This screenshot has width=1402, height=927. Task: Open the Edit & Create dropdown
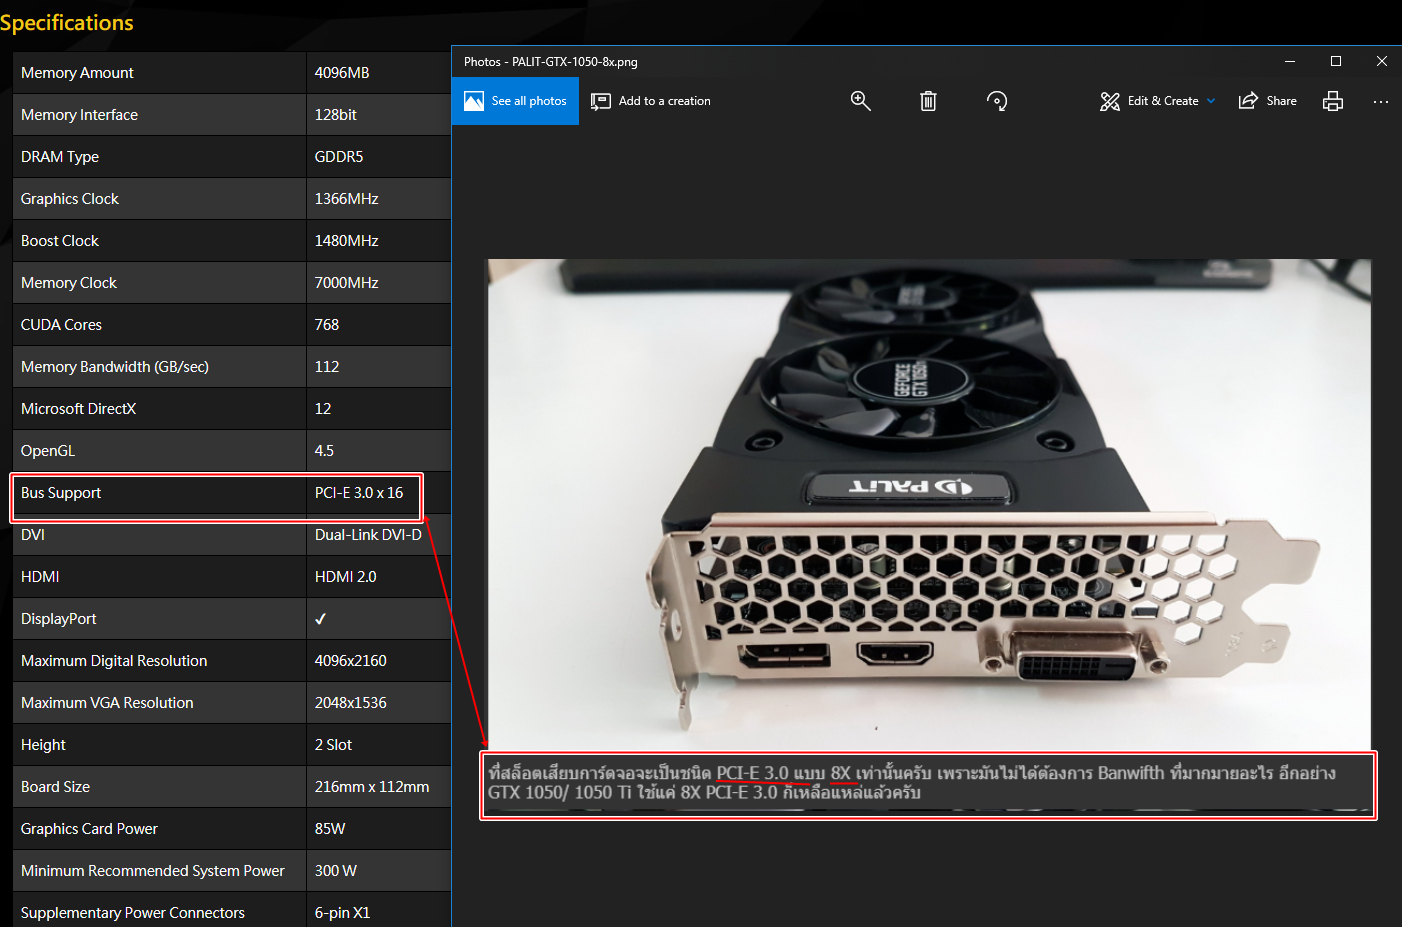(1158, 101)
